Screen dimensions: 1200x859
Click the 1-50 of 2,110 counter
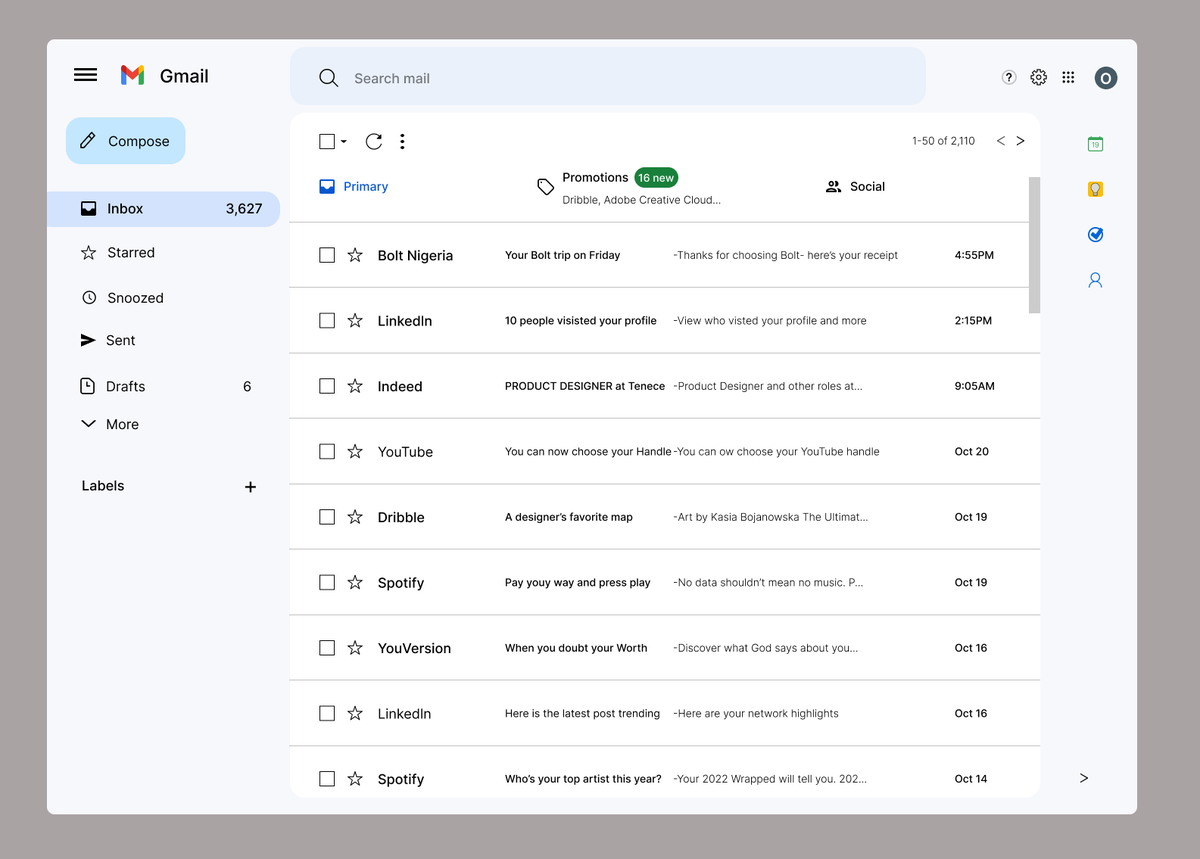(x=943, y=141)
